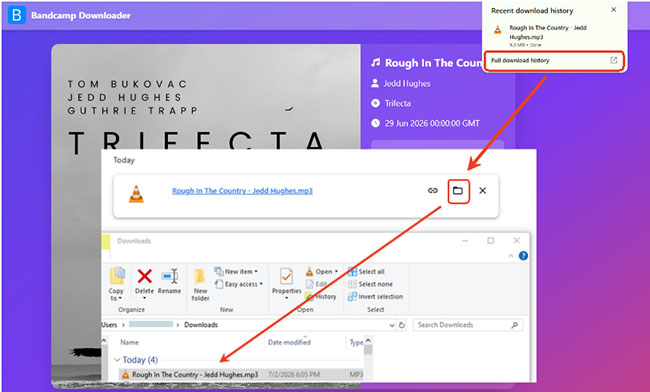This screenshot has width=650, height=392.
Task: Click the red Delete icon in ribbon
Action: pos(144,276)
